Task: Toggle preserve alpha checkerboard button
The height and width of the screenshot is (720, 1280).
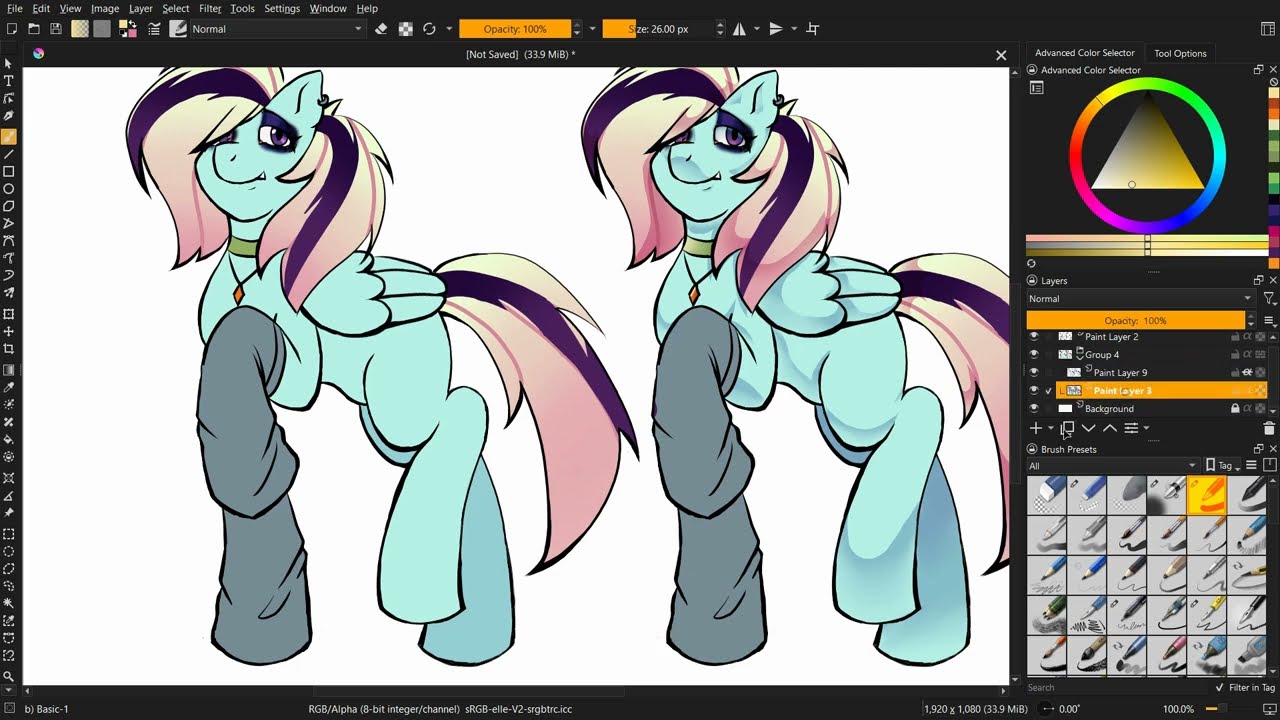Action: [405, 29]
